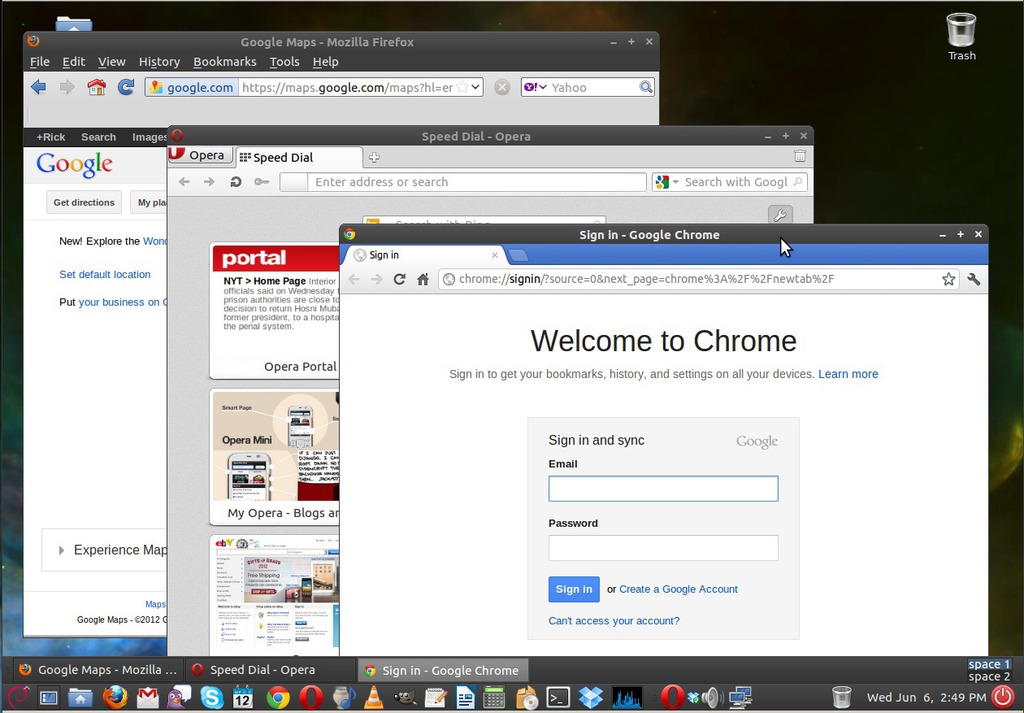Open the calendar app in the panel

click(243, 697)
